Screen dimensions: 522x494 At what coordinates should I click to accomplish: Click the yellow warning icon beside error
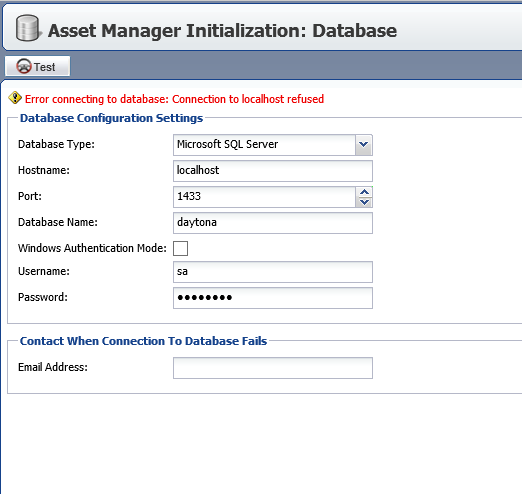pos(15,98)
